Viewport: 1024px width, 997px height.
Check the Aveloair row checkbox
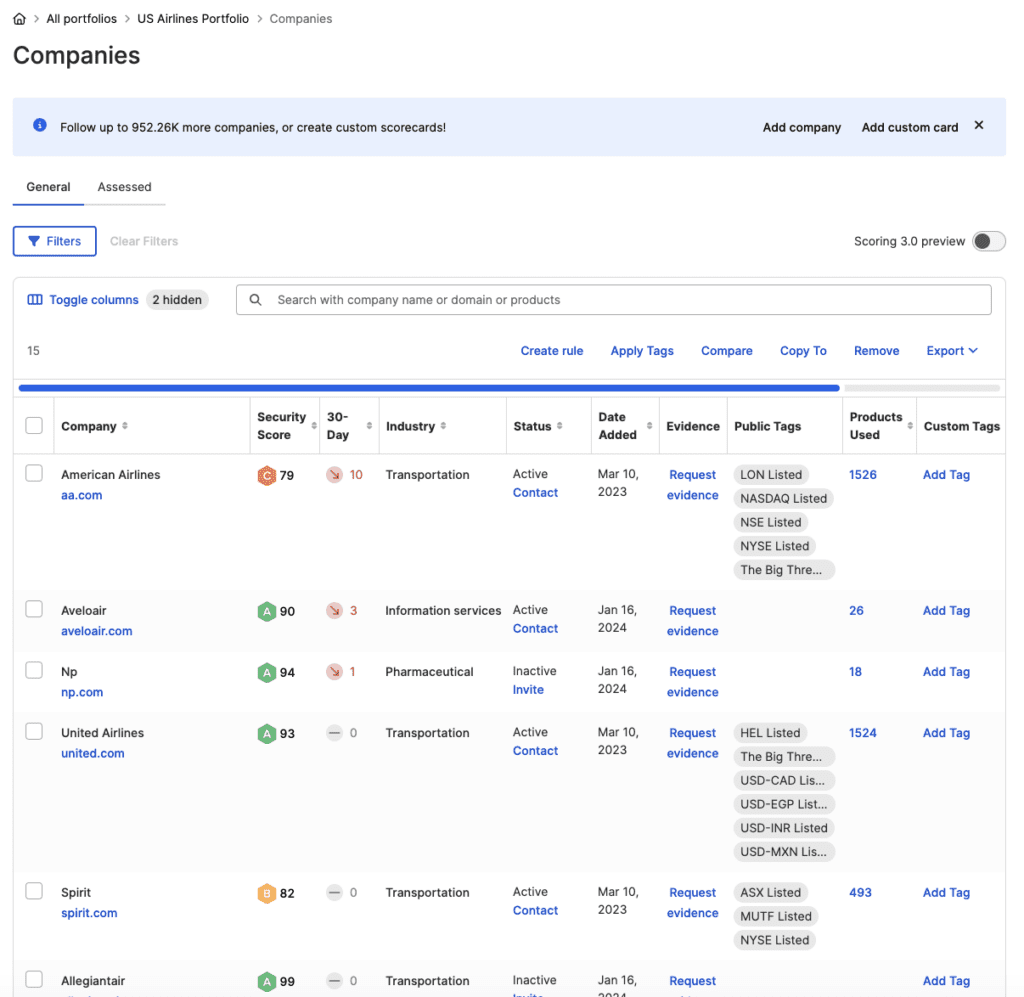tap(34, 609)
